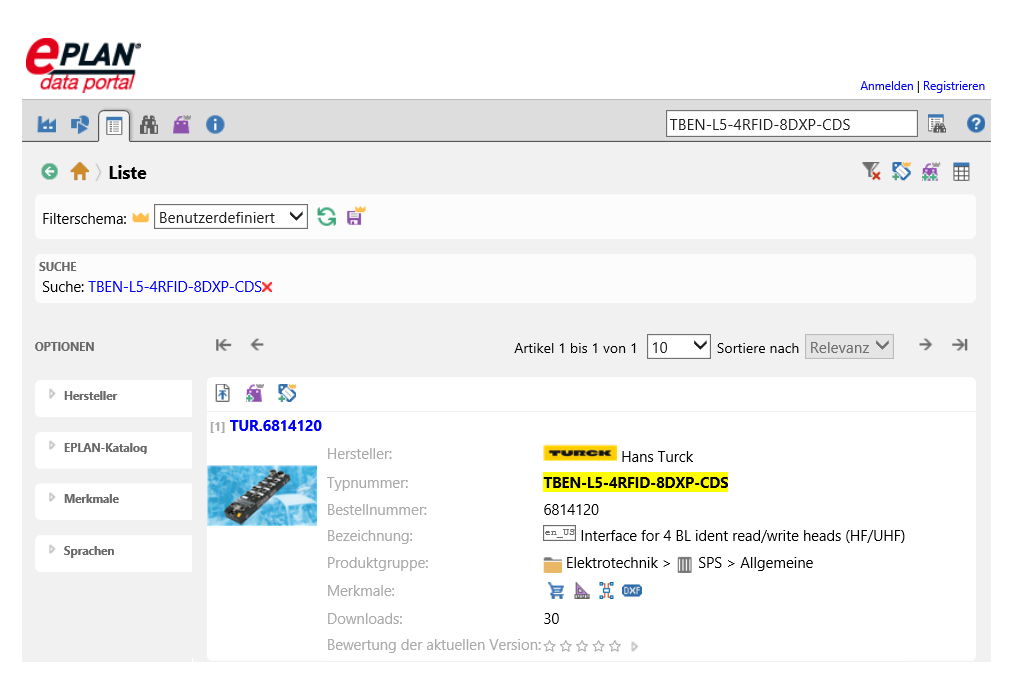Clear all filters funnel icon
The height and width of the screenshot is (678, 1018).
[x=871, y=171]
